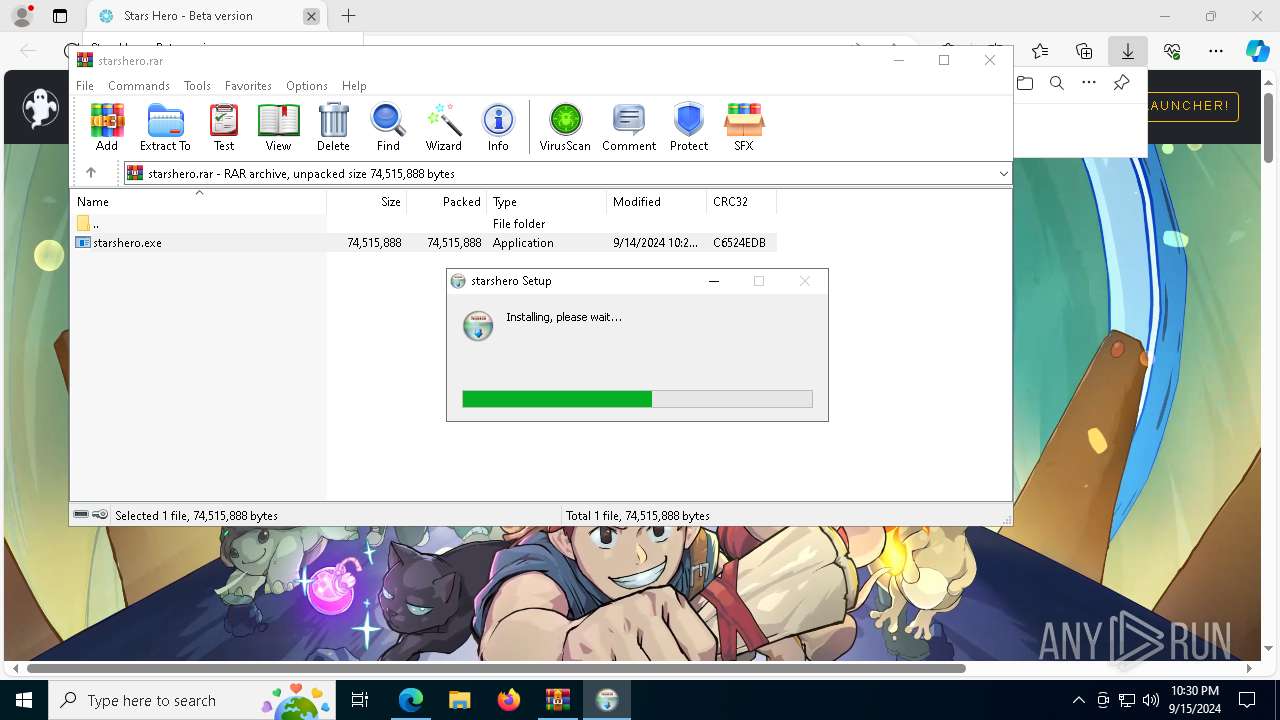Click the Delete toolbar icon
Image resolution: width=1280 pixels, height=720 pixels.
click(x=333, y=127)
